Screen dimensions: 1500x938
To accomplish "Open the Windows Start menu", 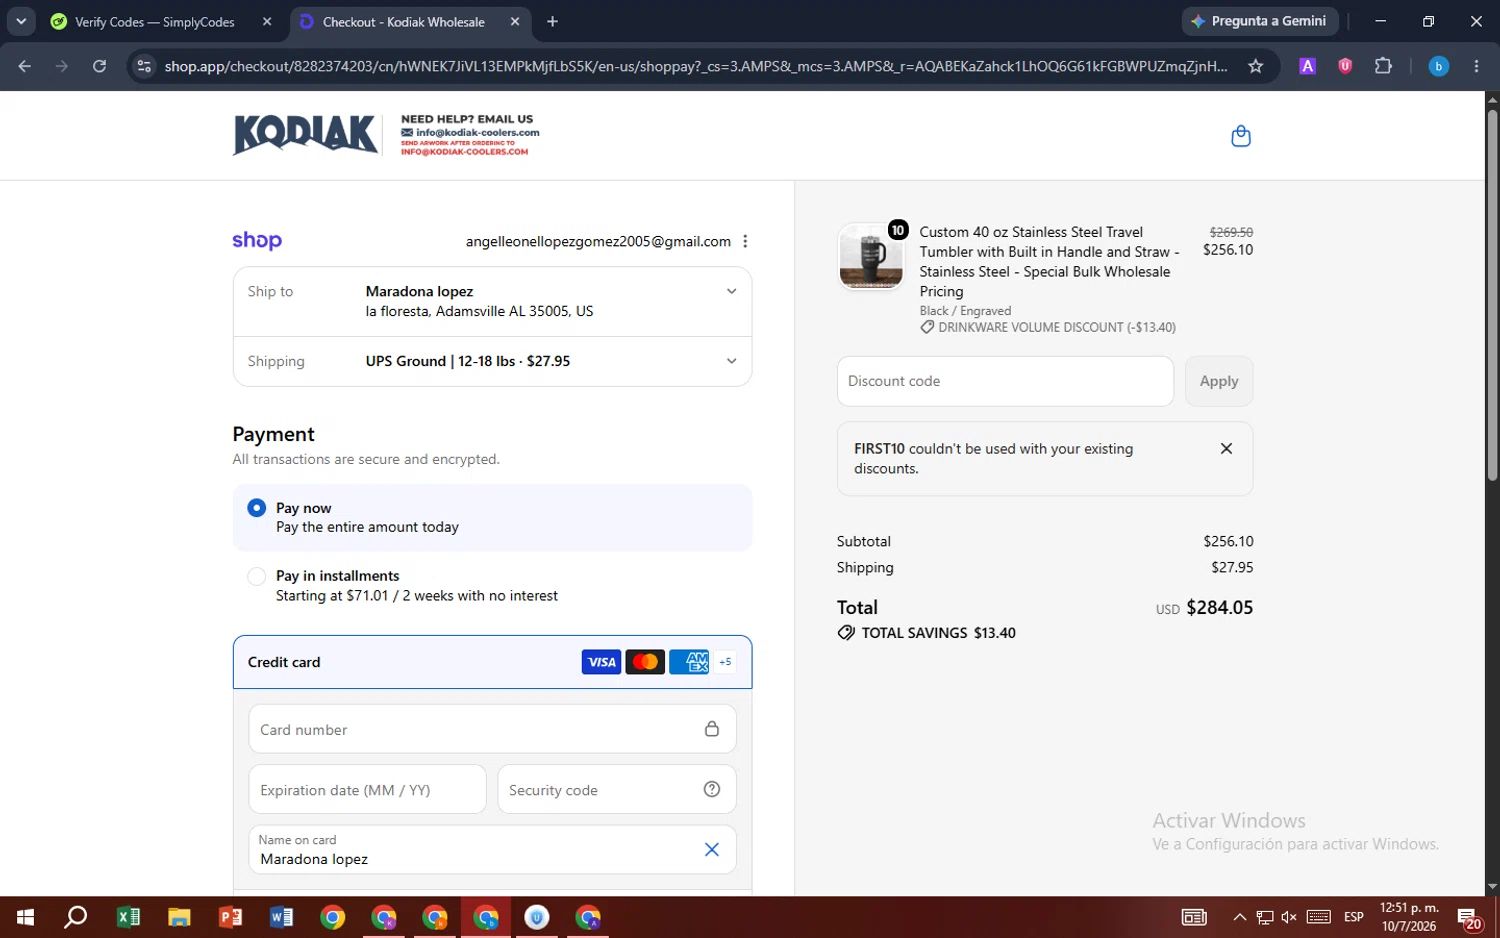I will pos(26,917).
